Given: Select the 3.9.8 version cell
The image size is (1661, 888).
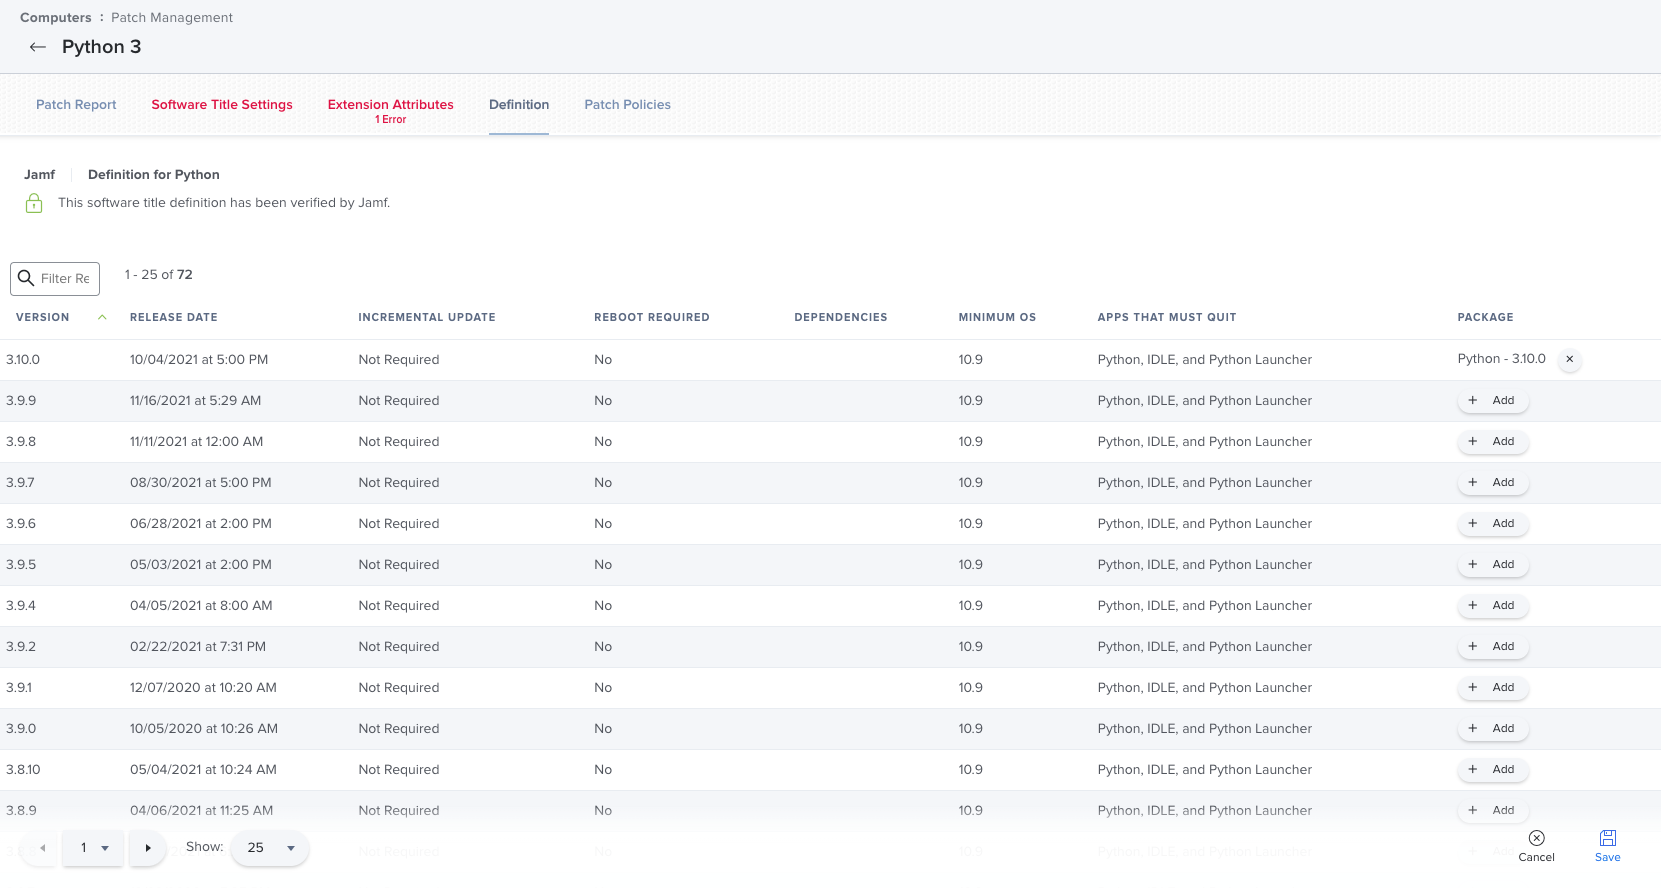Looking at the screenshot, I should click(x=21, y=441).
